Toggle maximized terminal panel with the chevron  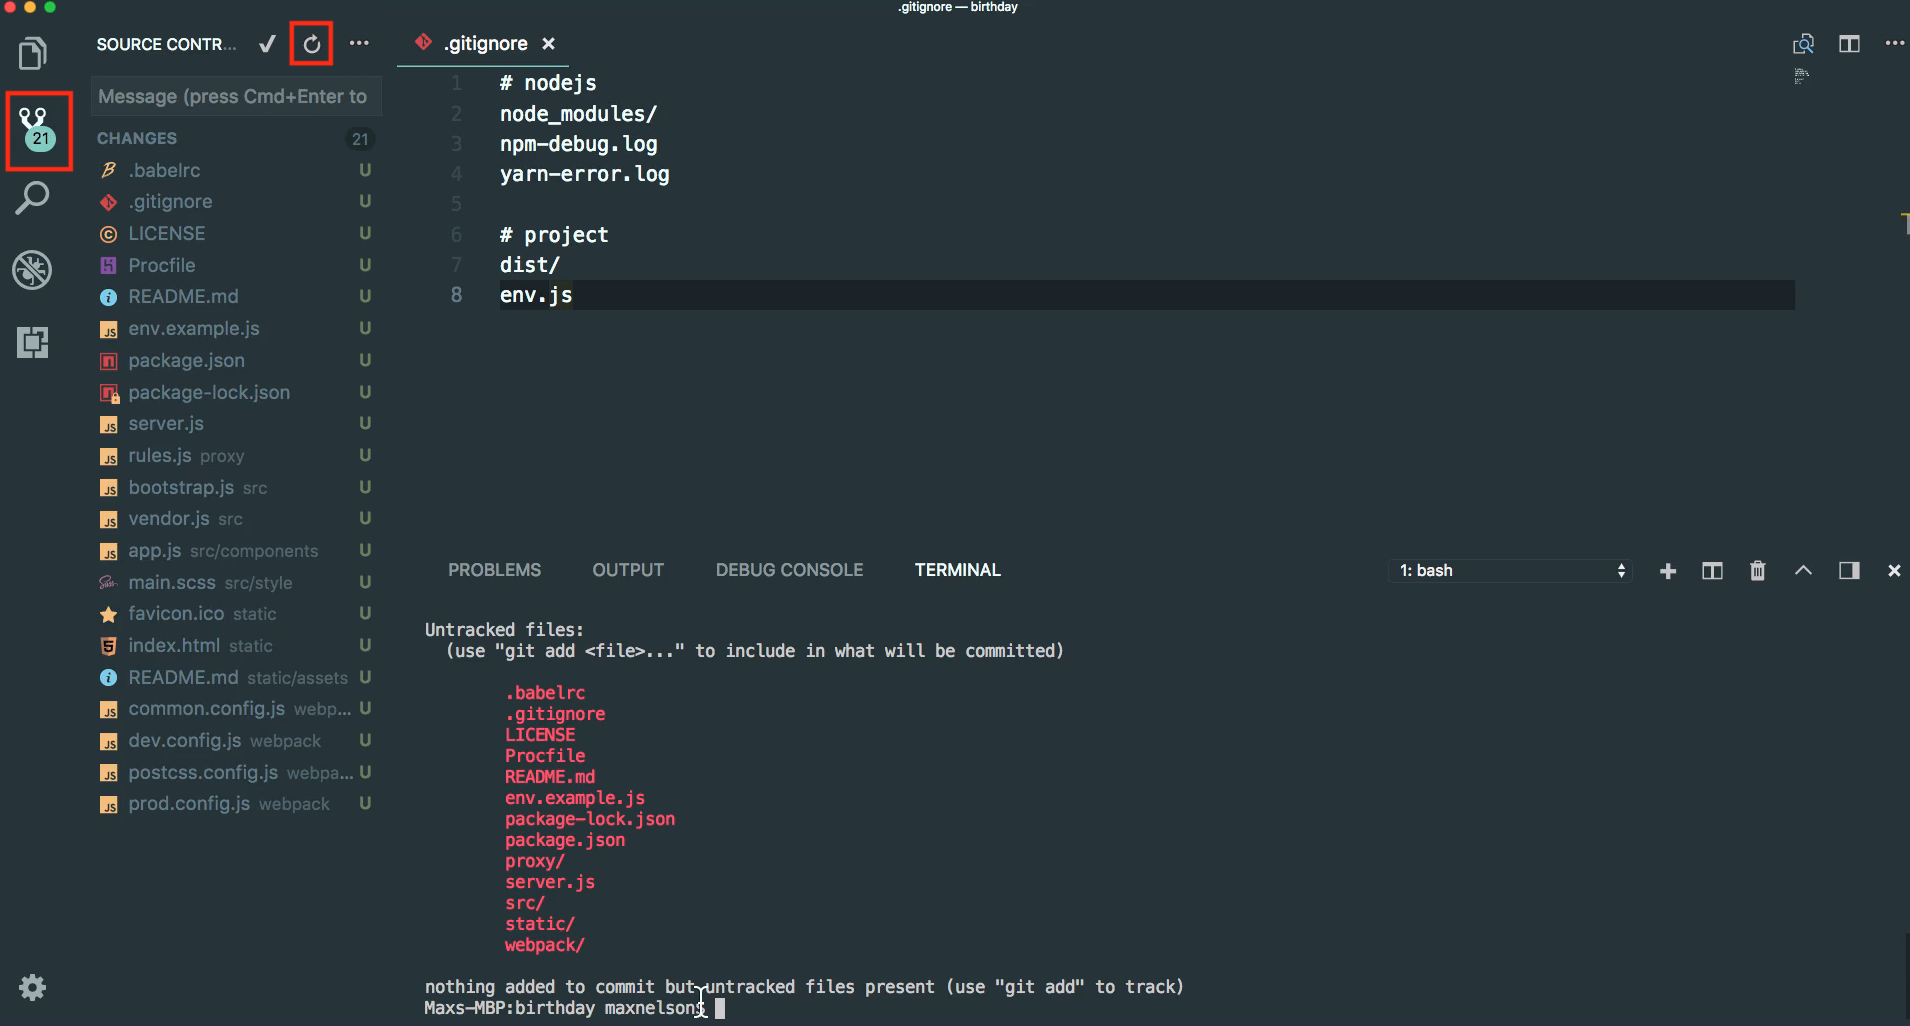(1803, 571)
